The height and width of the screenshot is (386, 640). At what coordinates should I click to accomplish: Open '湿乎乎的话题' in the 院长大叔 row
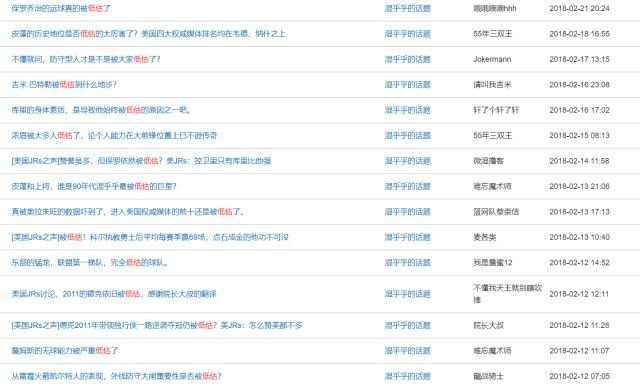pos(407,325)
